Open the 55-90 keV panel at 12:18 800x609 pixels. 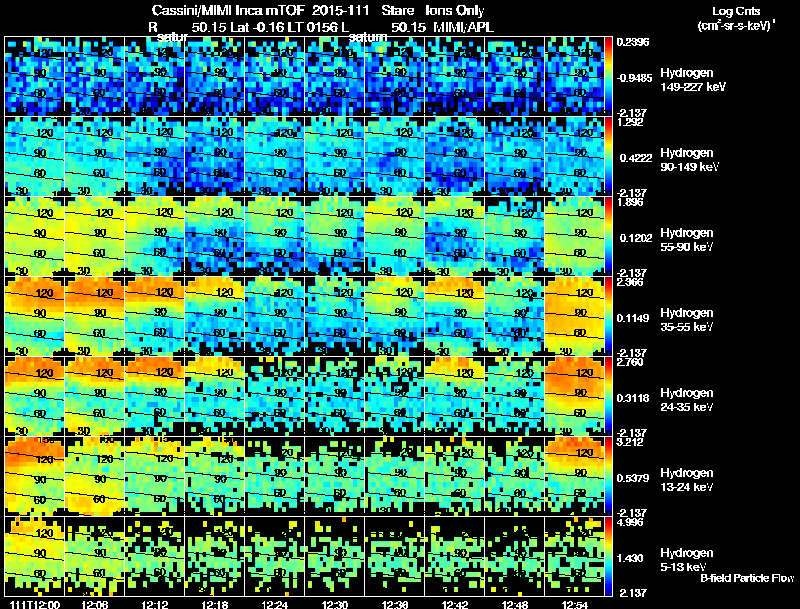click(215, 236)
